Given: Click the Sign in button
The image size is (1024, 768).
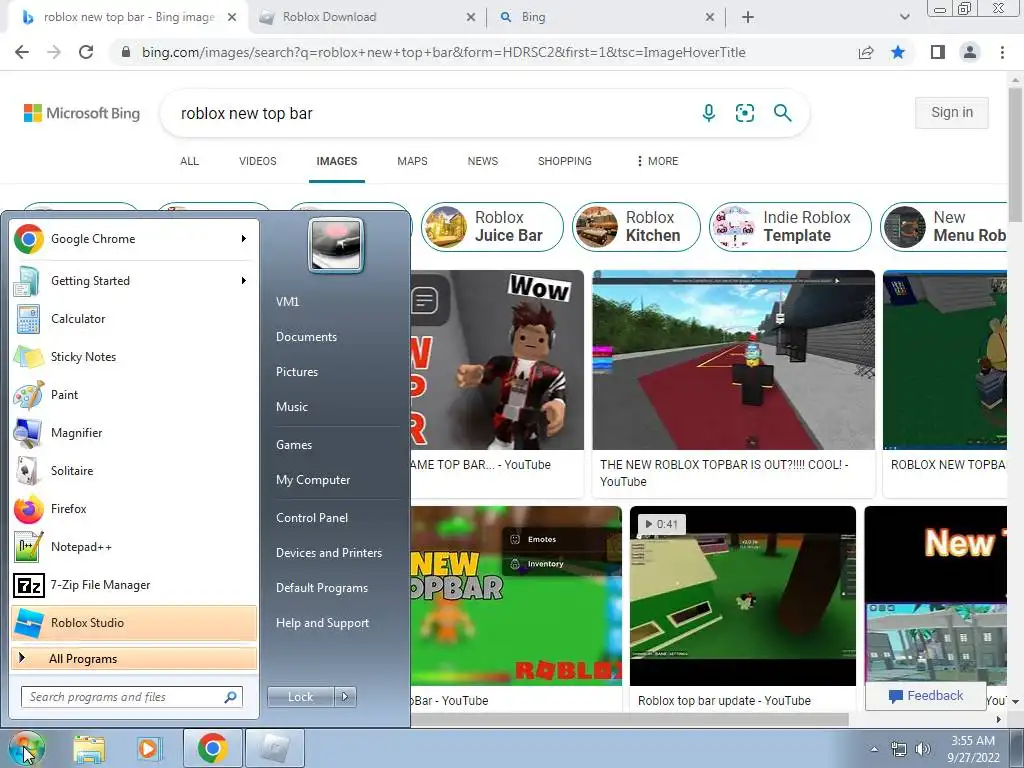Looking at the screenshot, I should pos(952,112).
